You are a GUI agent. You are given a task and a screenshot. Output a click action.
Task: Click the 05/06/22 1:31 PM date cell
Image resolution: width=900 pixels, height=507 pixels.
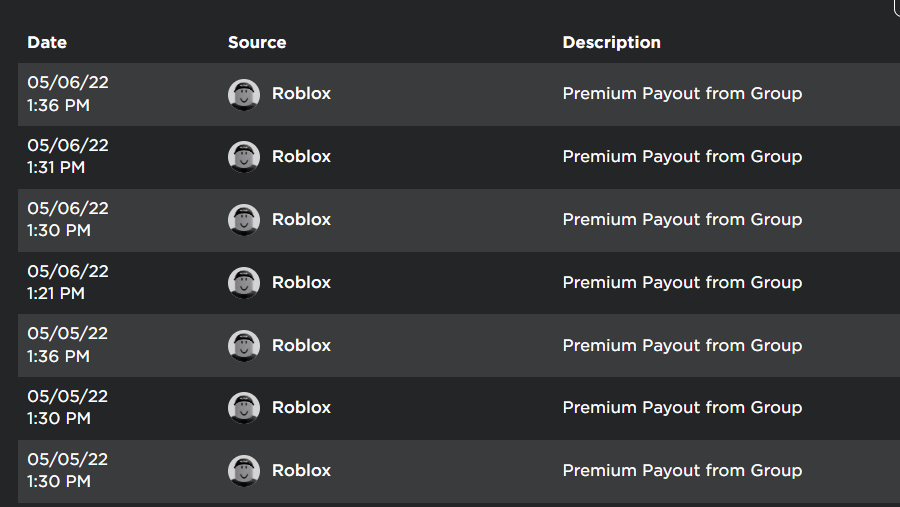pyautogui.click(x=68, y=156)
